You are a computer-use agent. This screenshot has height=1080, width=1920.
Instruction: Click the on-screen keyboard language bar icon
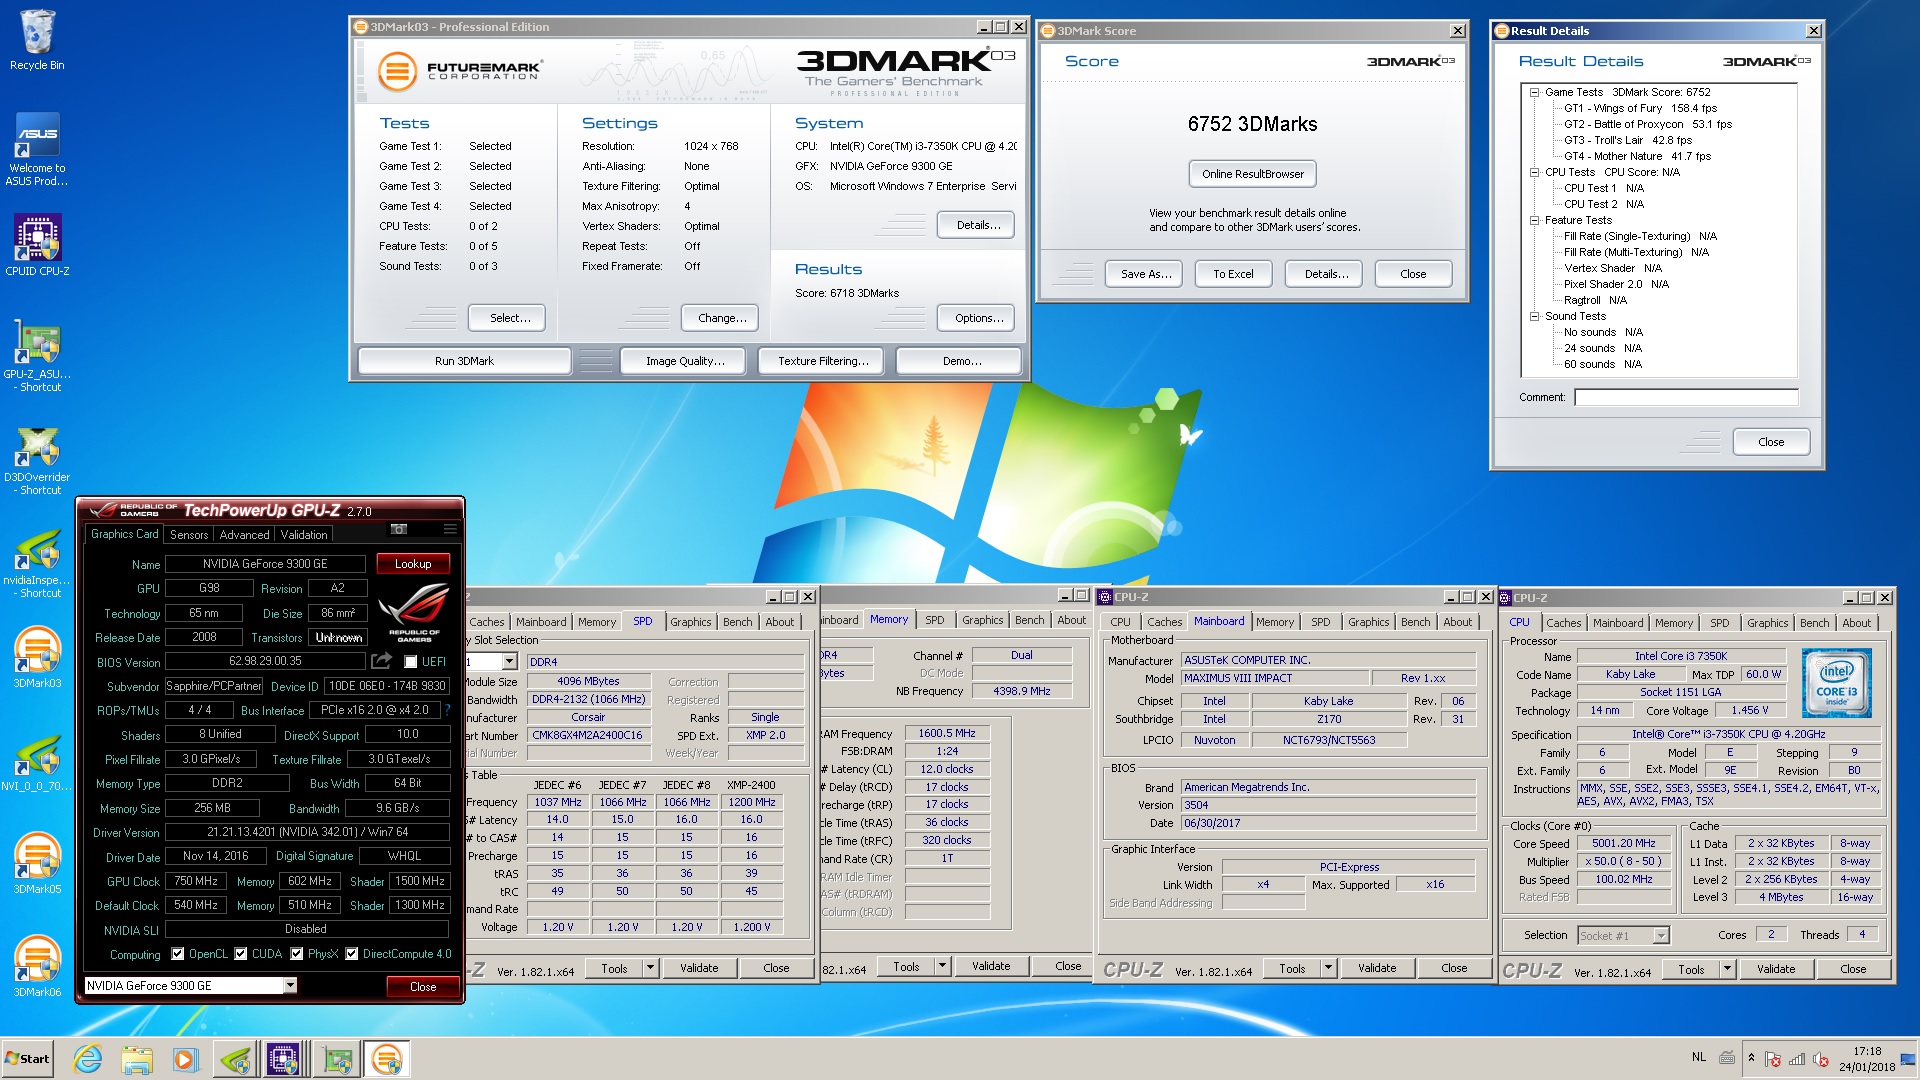1727,1057
